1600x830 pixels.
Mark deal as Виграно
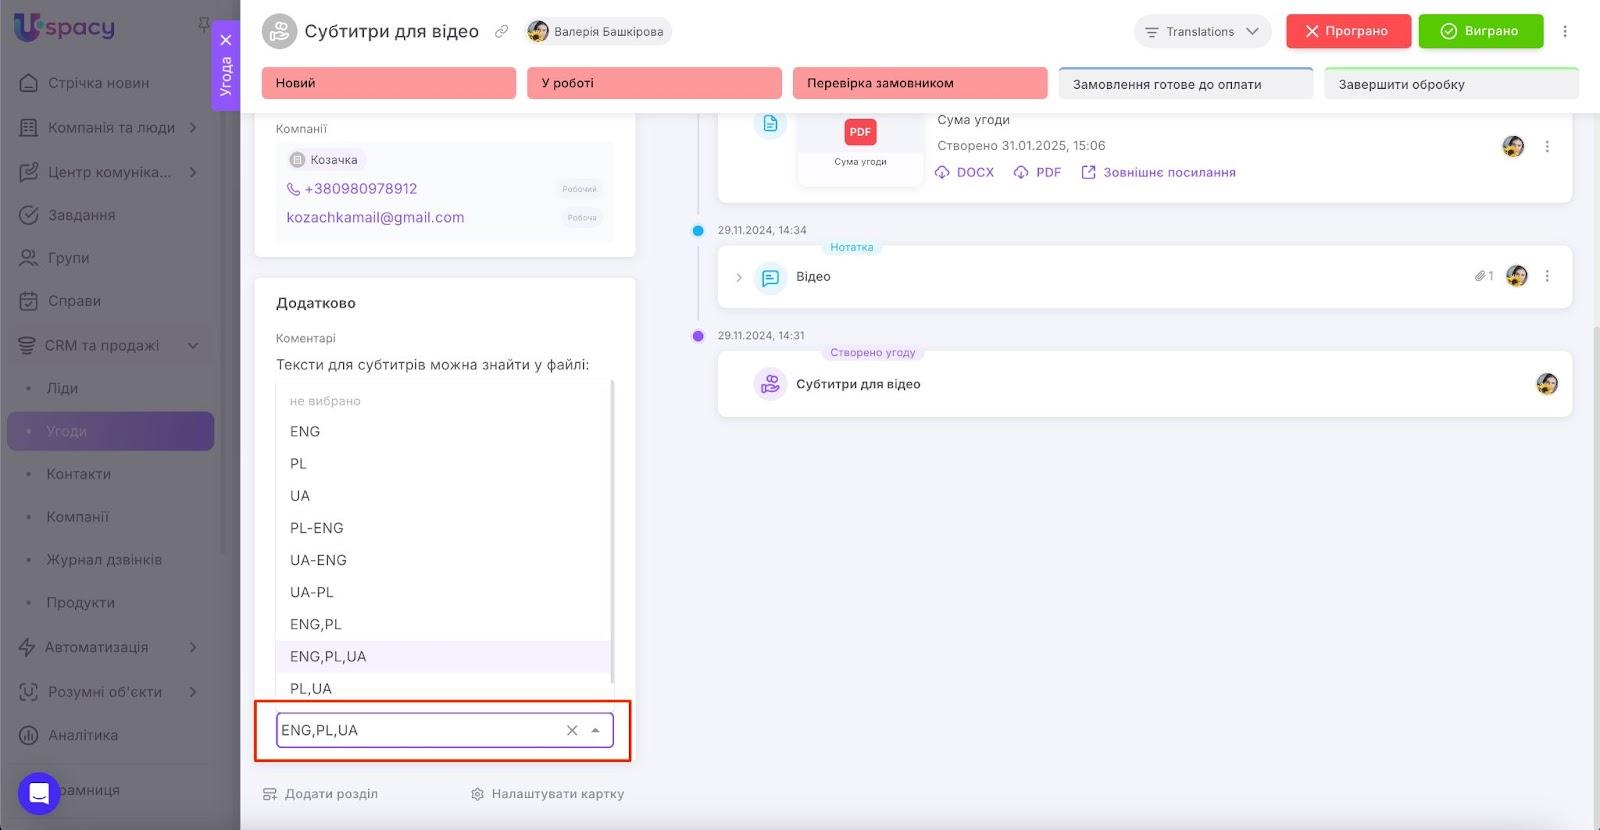coord(1481,32)
